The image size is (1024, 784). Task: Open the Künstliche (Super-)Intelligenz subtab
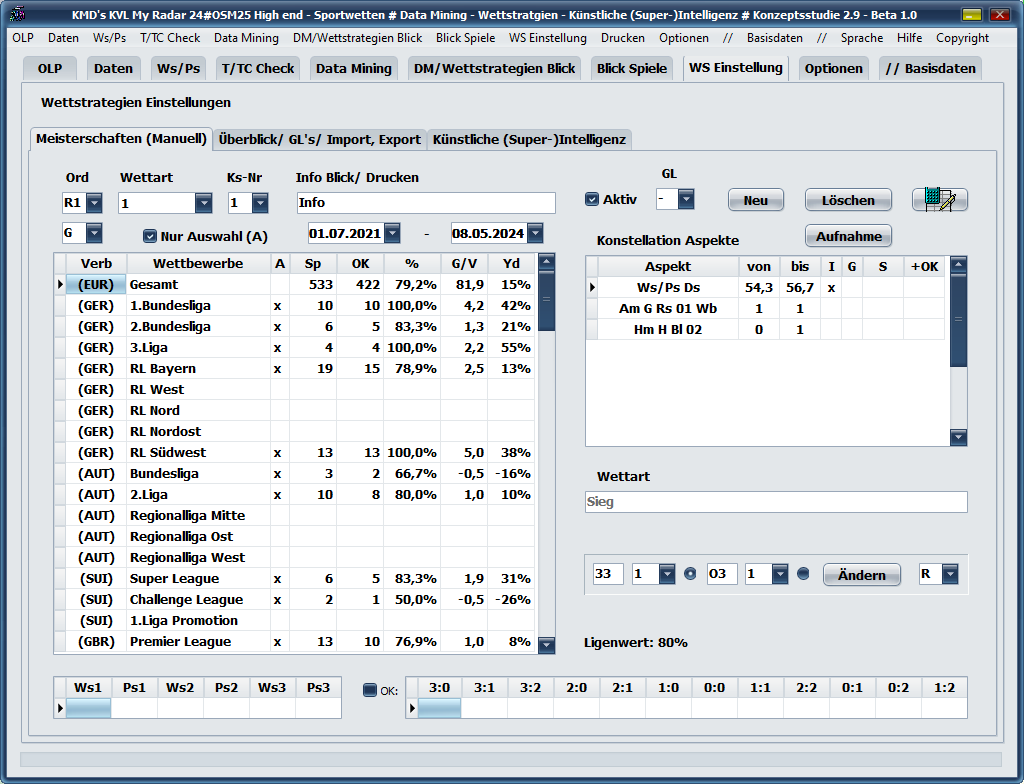pos(529,139)
